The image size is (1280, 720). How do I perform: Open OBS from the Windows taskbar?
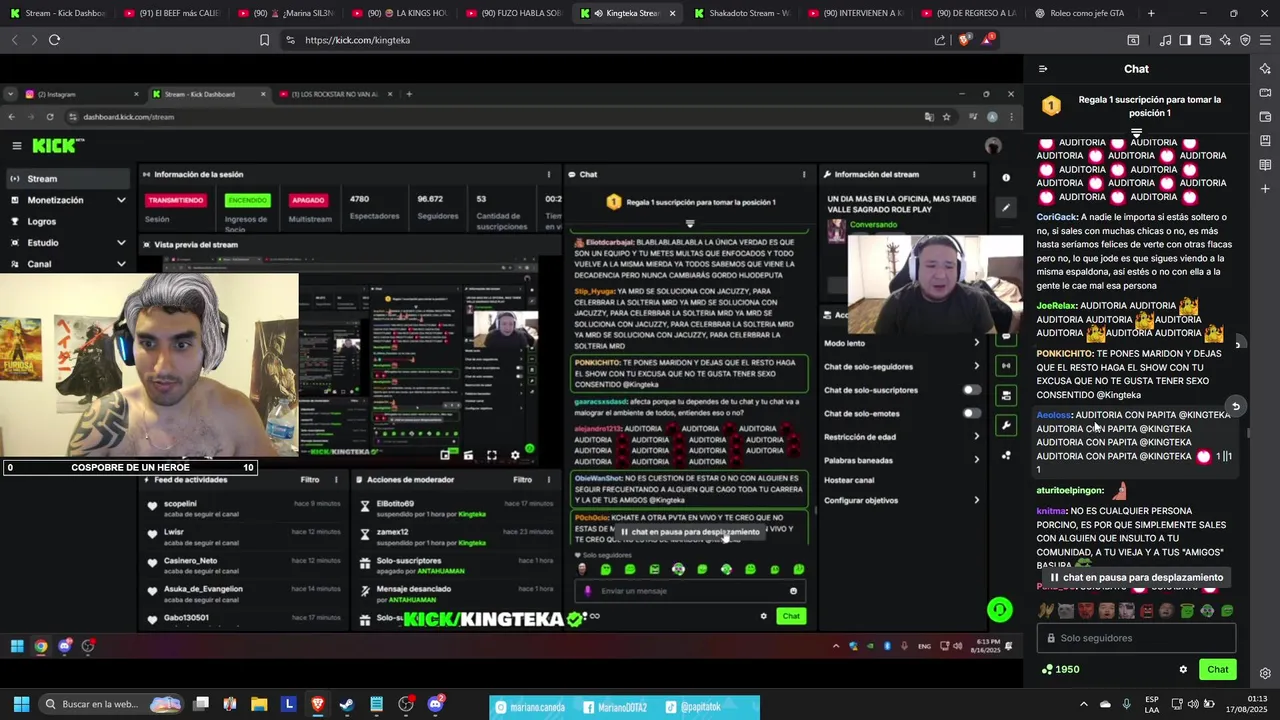pos(406,704)
